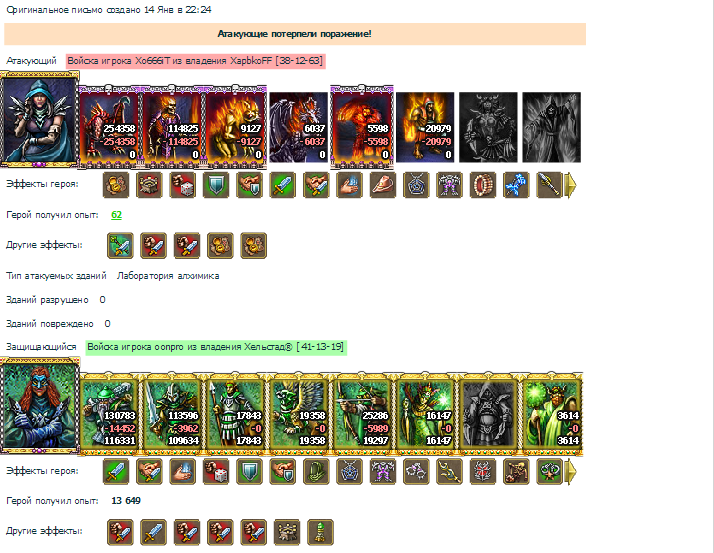Click the green key-and-sword icon in attacker's other effects
Image resolution: width=714 pixels, height=553 pixels.
click(x=120, y=246)
